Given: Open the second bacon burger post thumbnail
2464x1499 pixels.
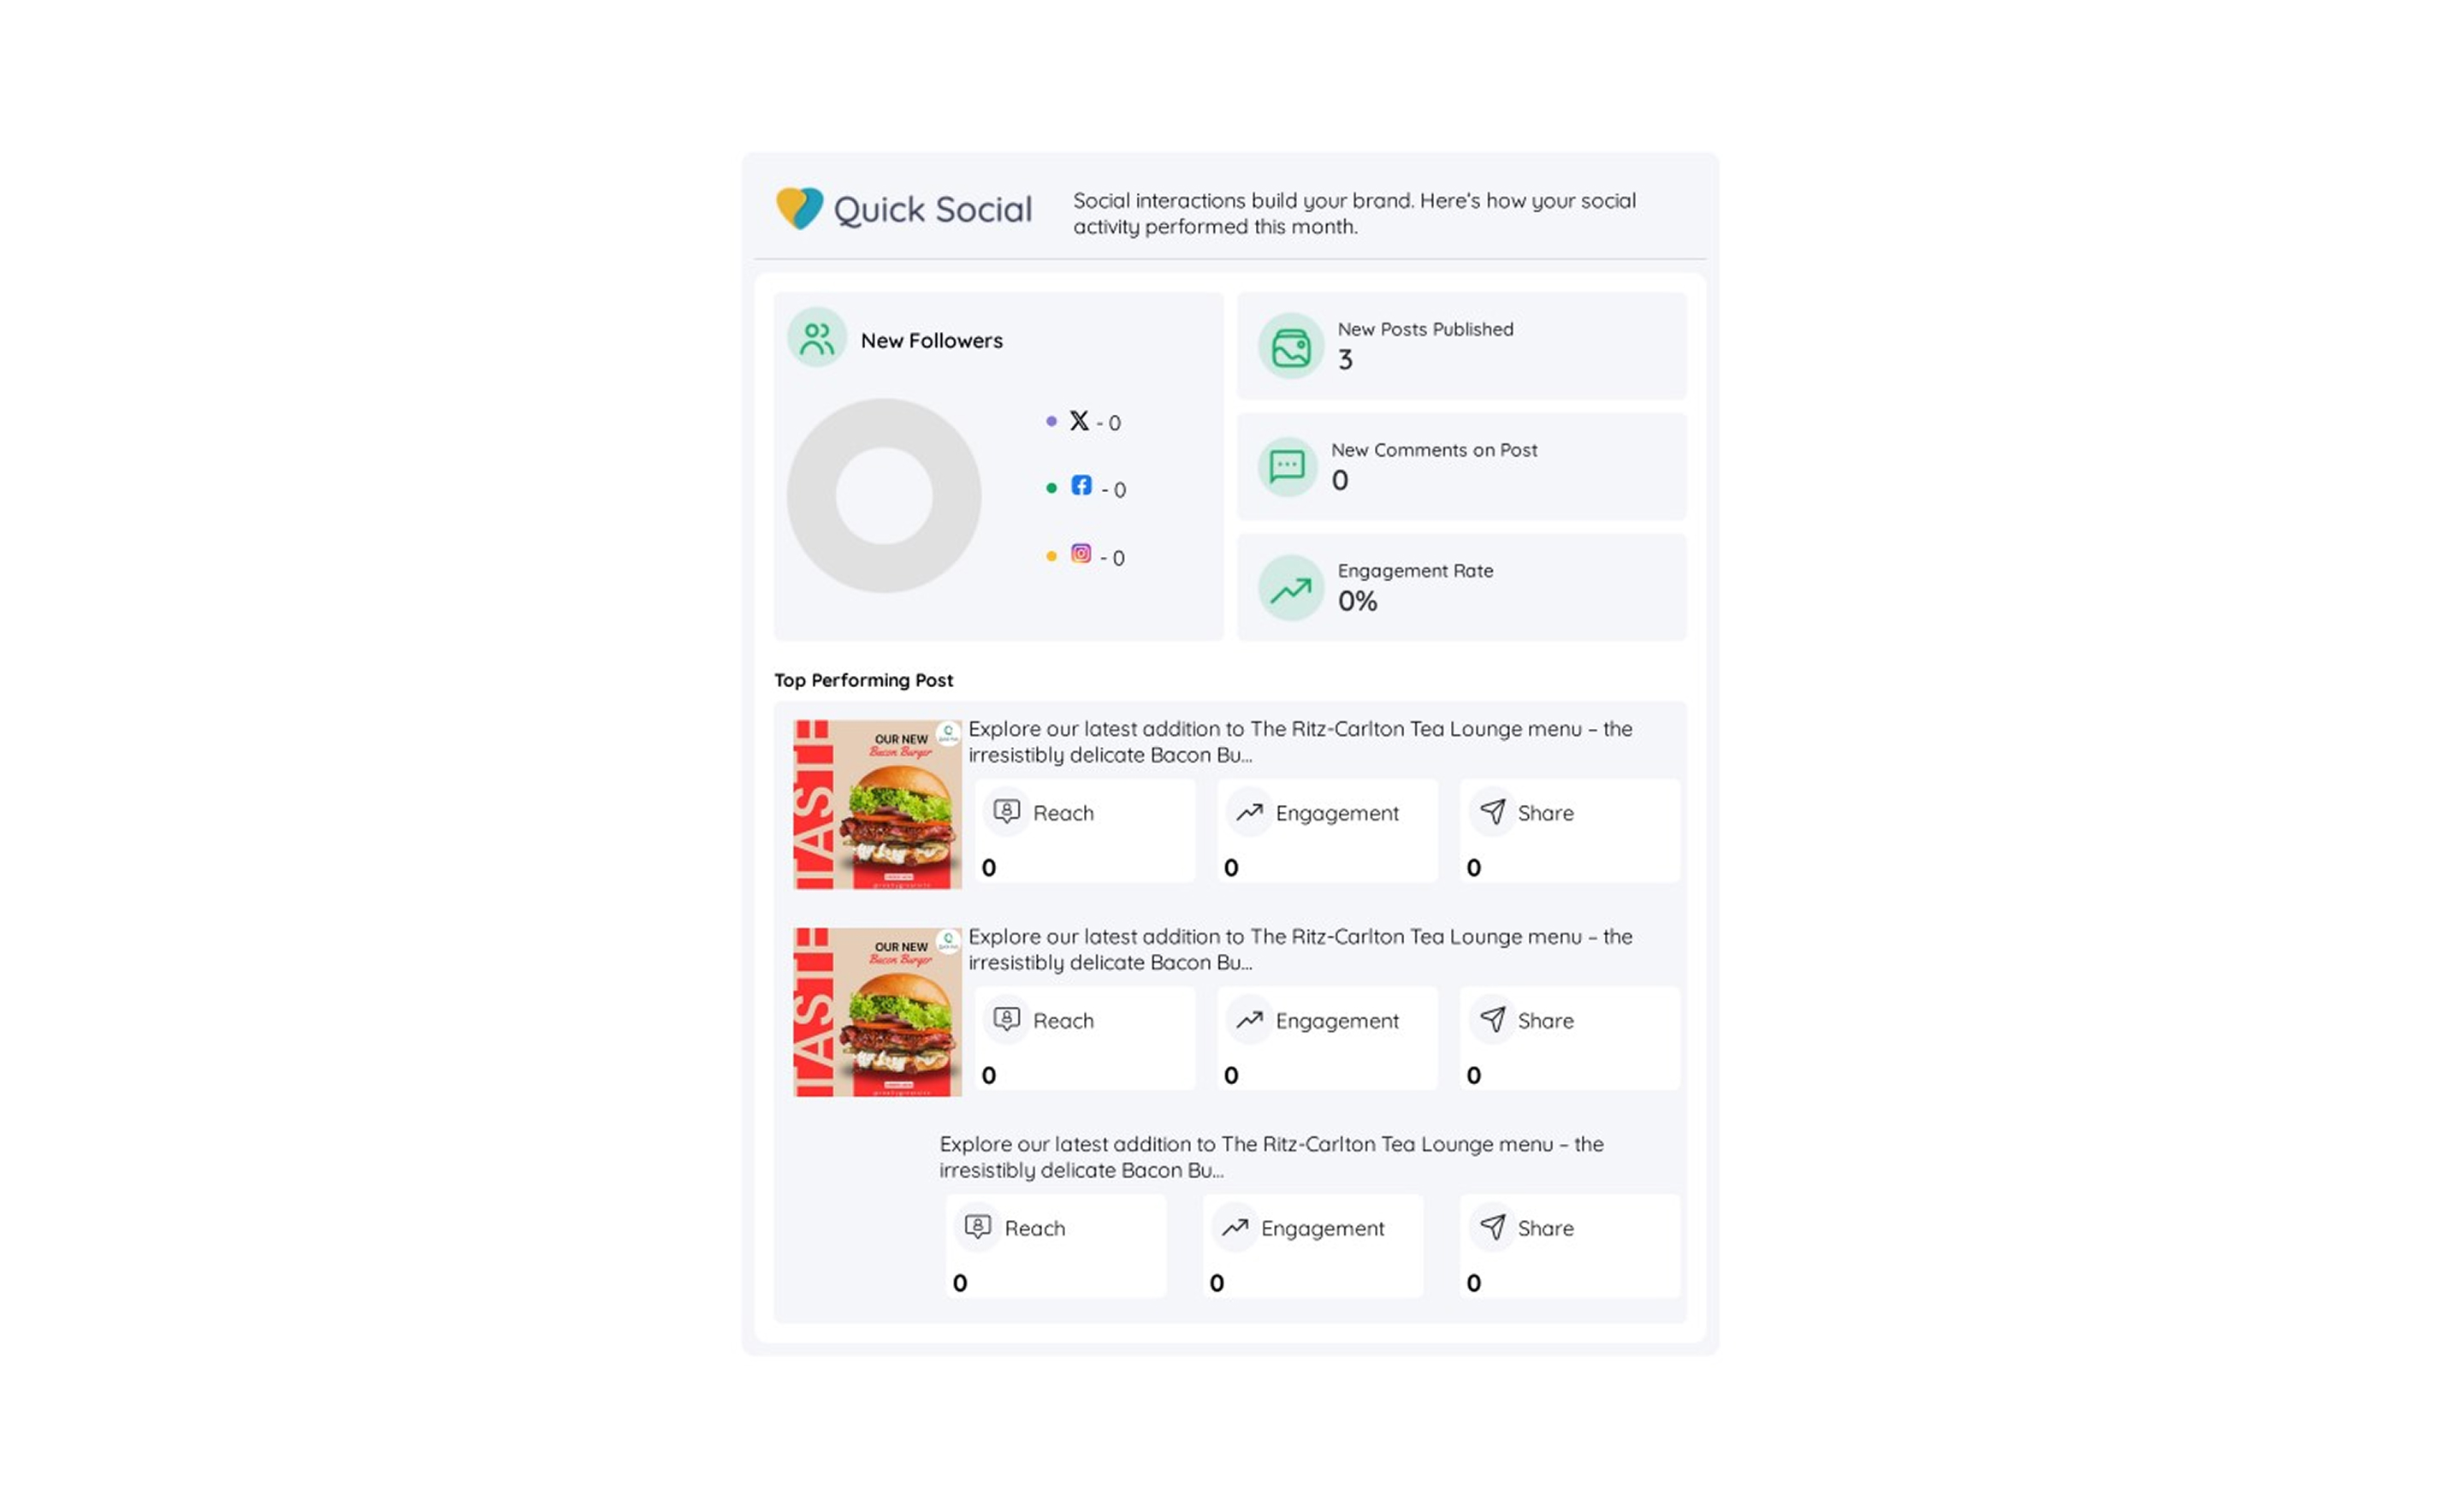Looking at the screenshot, I should click(877, 1012).
